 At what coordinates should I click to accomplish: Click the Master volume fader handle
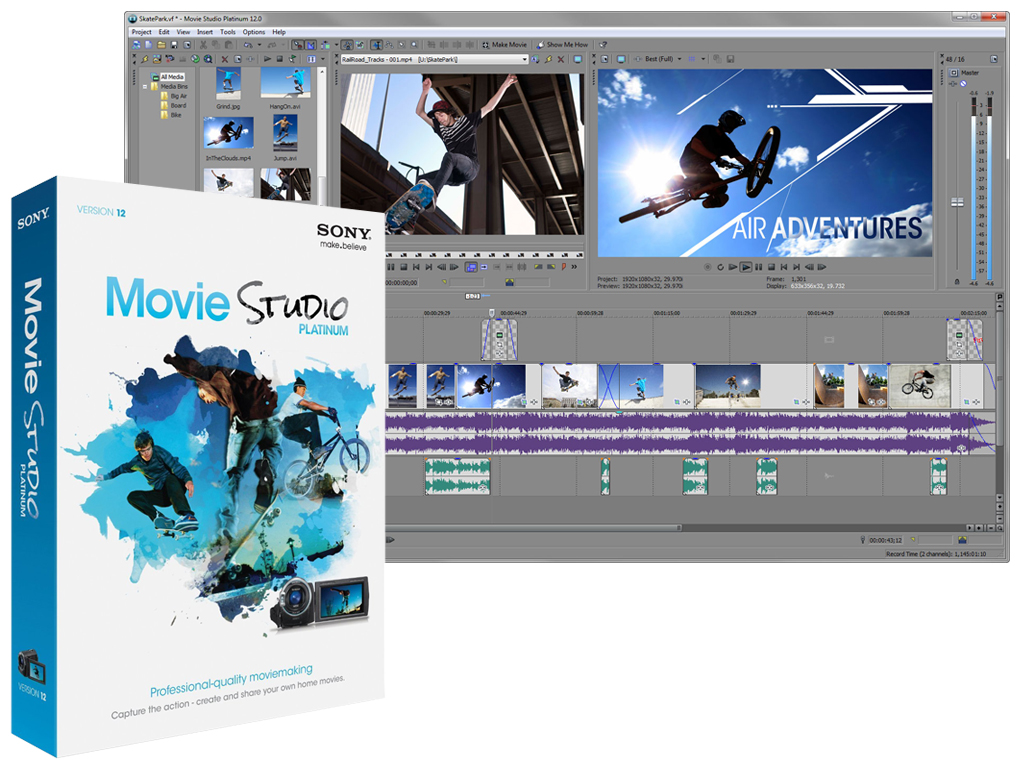point(955,202)
